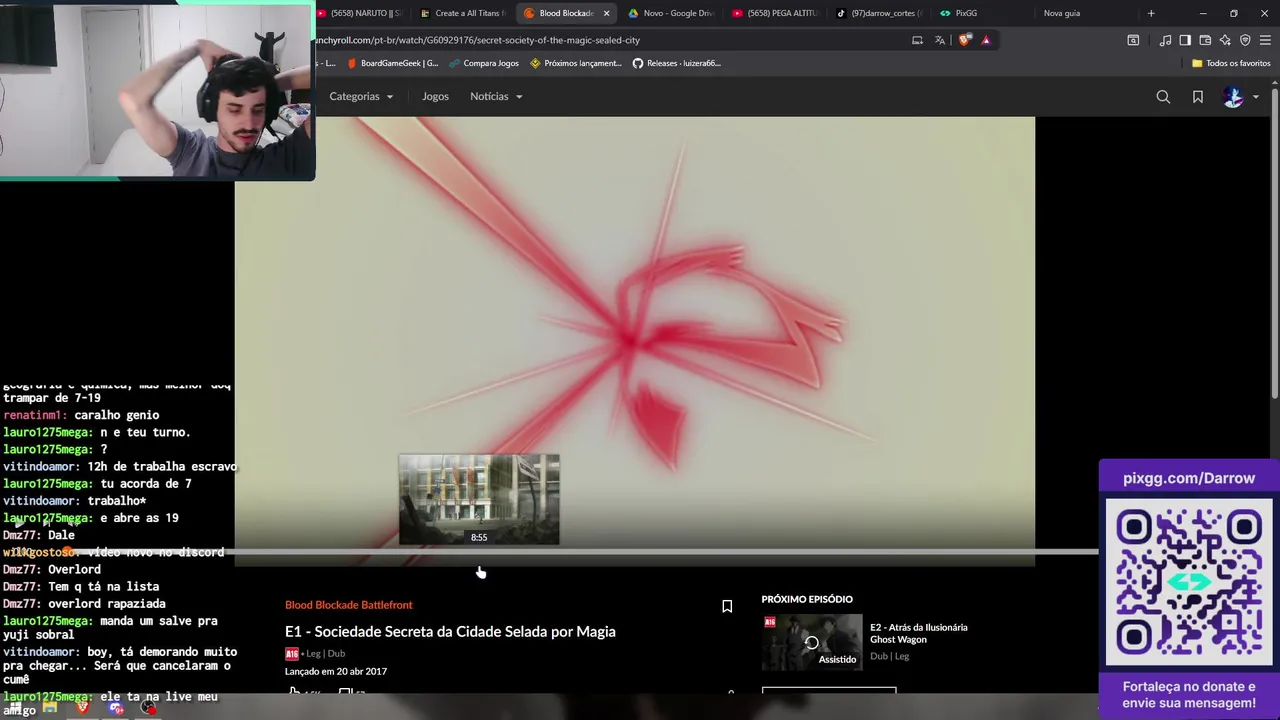Click the translate page icon in address bar

pos(940,40)
